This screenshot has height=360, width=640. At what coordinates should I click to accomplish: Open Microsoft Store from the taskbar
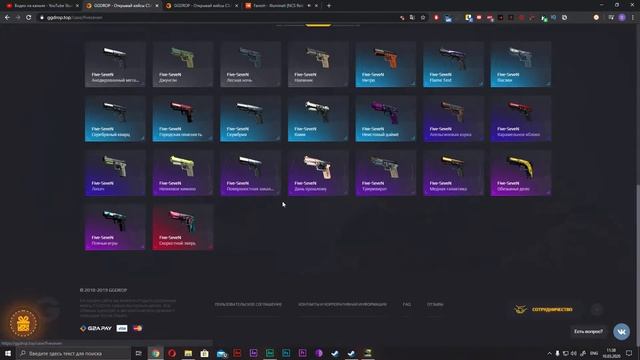204,353
